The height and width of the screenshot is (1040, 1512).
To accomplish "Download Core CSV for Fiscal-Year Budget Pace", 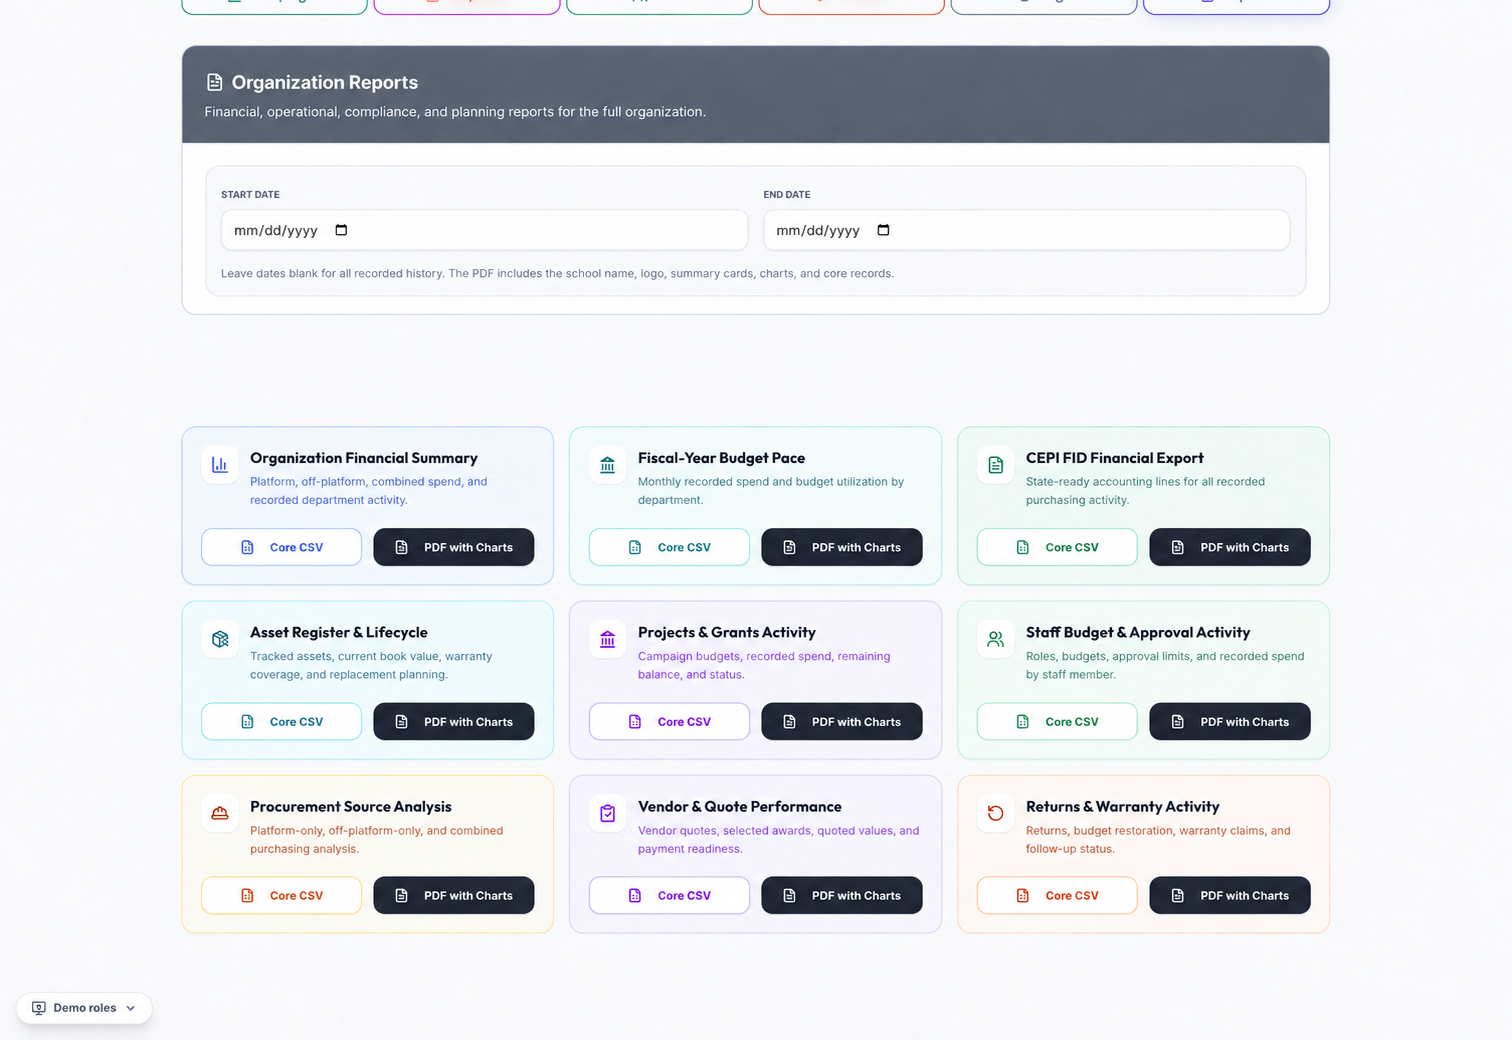I will tap(669, 547).
